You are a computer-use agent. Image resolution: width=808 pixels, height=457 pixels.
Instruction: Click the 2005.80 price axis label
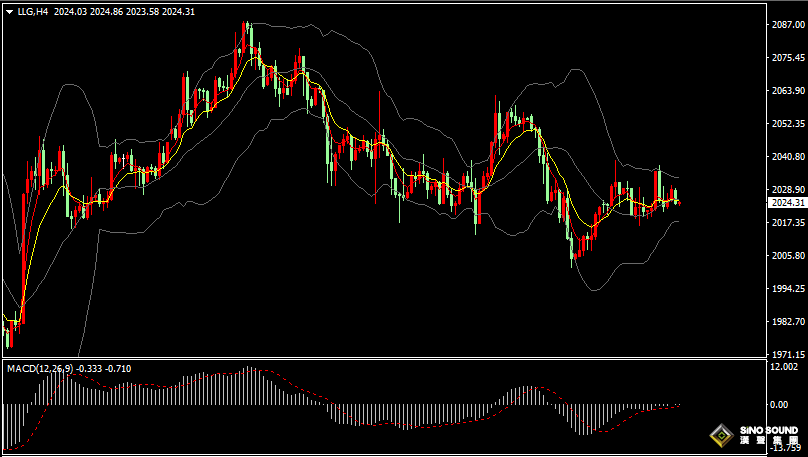pyautogui.click(x=786, y=256)
